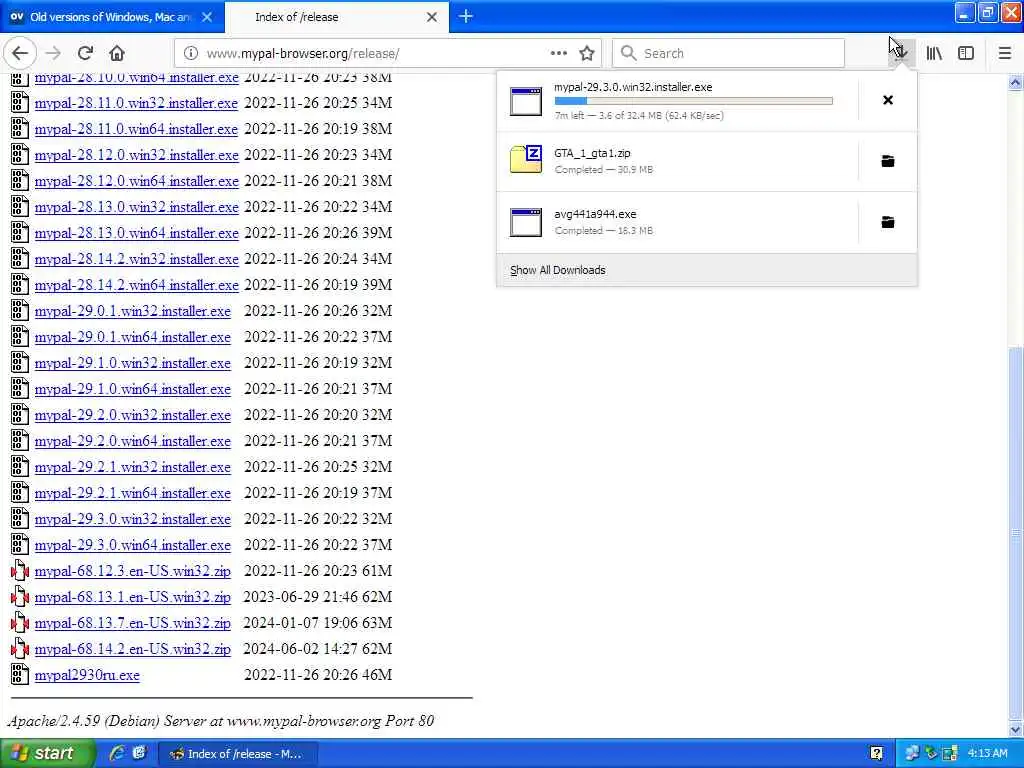Click the binary icon beside mypal-29.0.1.win32
Screen dimensions: 1024x768
coord(20,311)
